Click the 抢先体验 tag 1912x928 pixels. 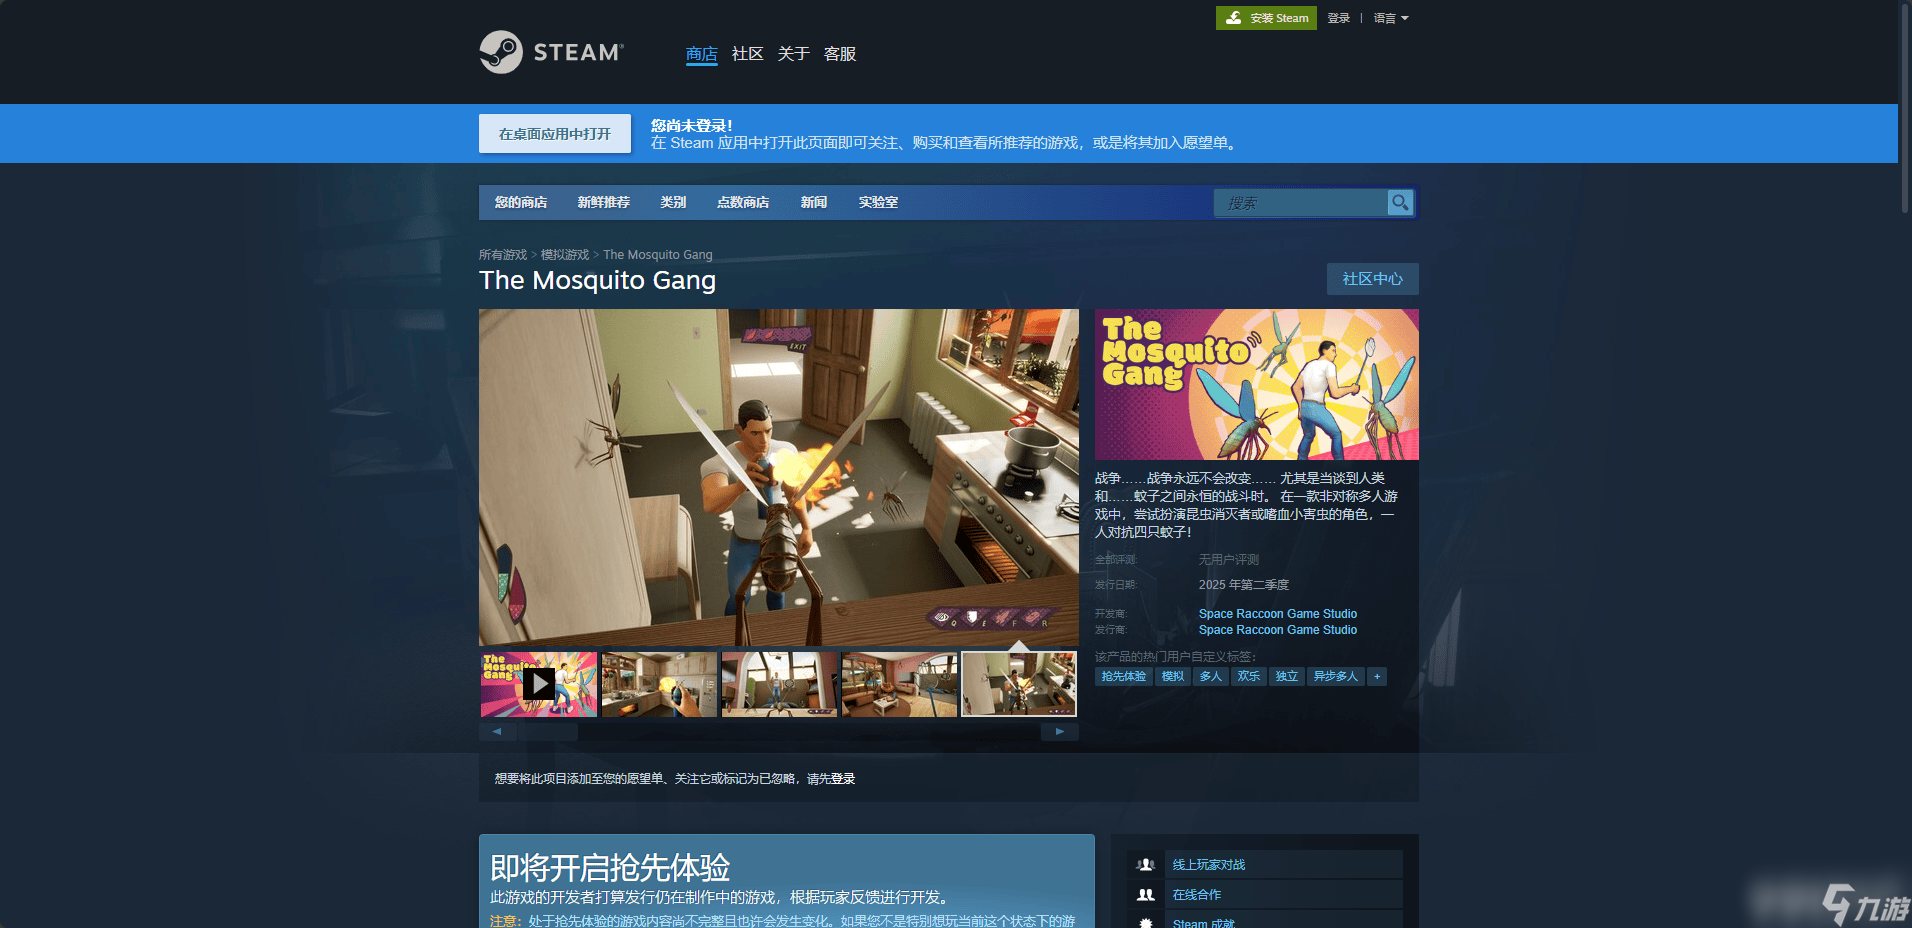click(1124, 677)
